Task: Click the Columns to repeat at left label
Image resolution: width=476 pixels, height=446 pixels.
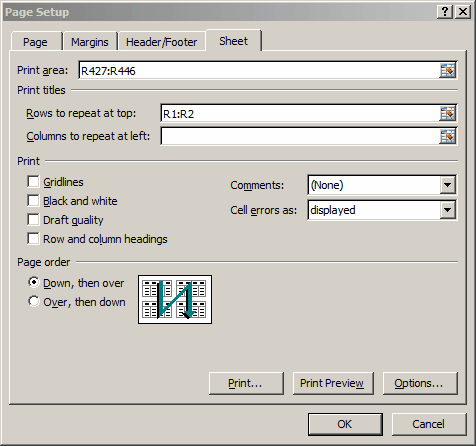Action: coord(88,136)
